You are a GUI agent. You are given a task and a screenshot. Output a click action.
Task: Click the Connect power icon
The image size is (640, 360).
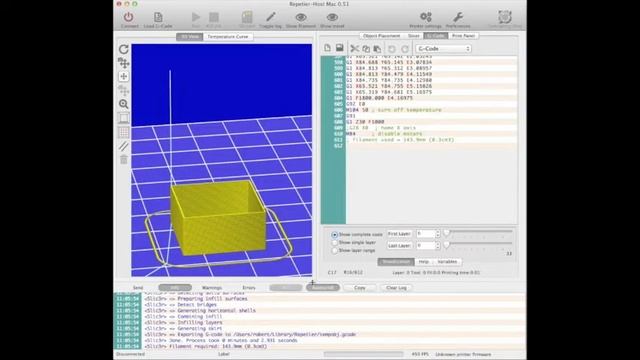point(129,17)
